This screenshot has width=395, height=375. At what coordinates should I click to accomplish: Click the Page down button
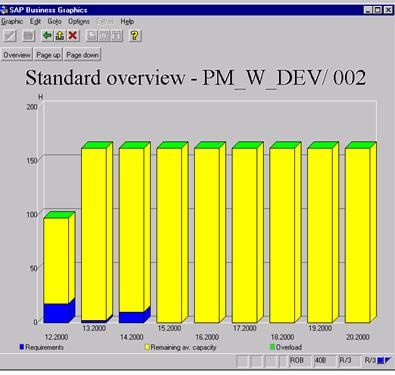tap(82, 55)
